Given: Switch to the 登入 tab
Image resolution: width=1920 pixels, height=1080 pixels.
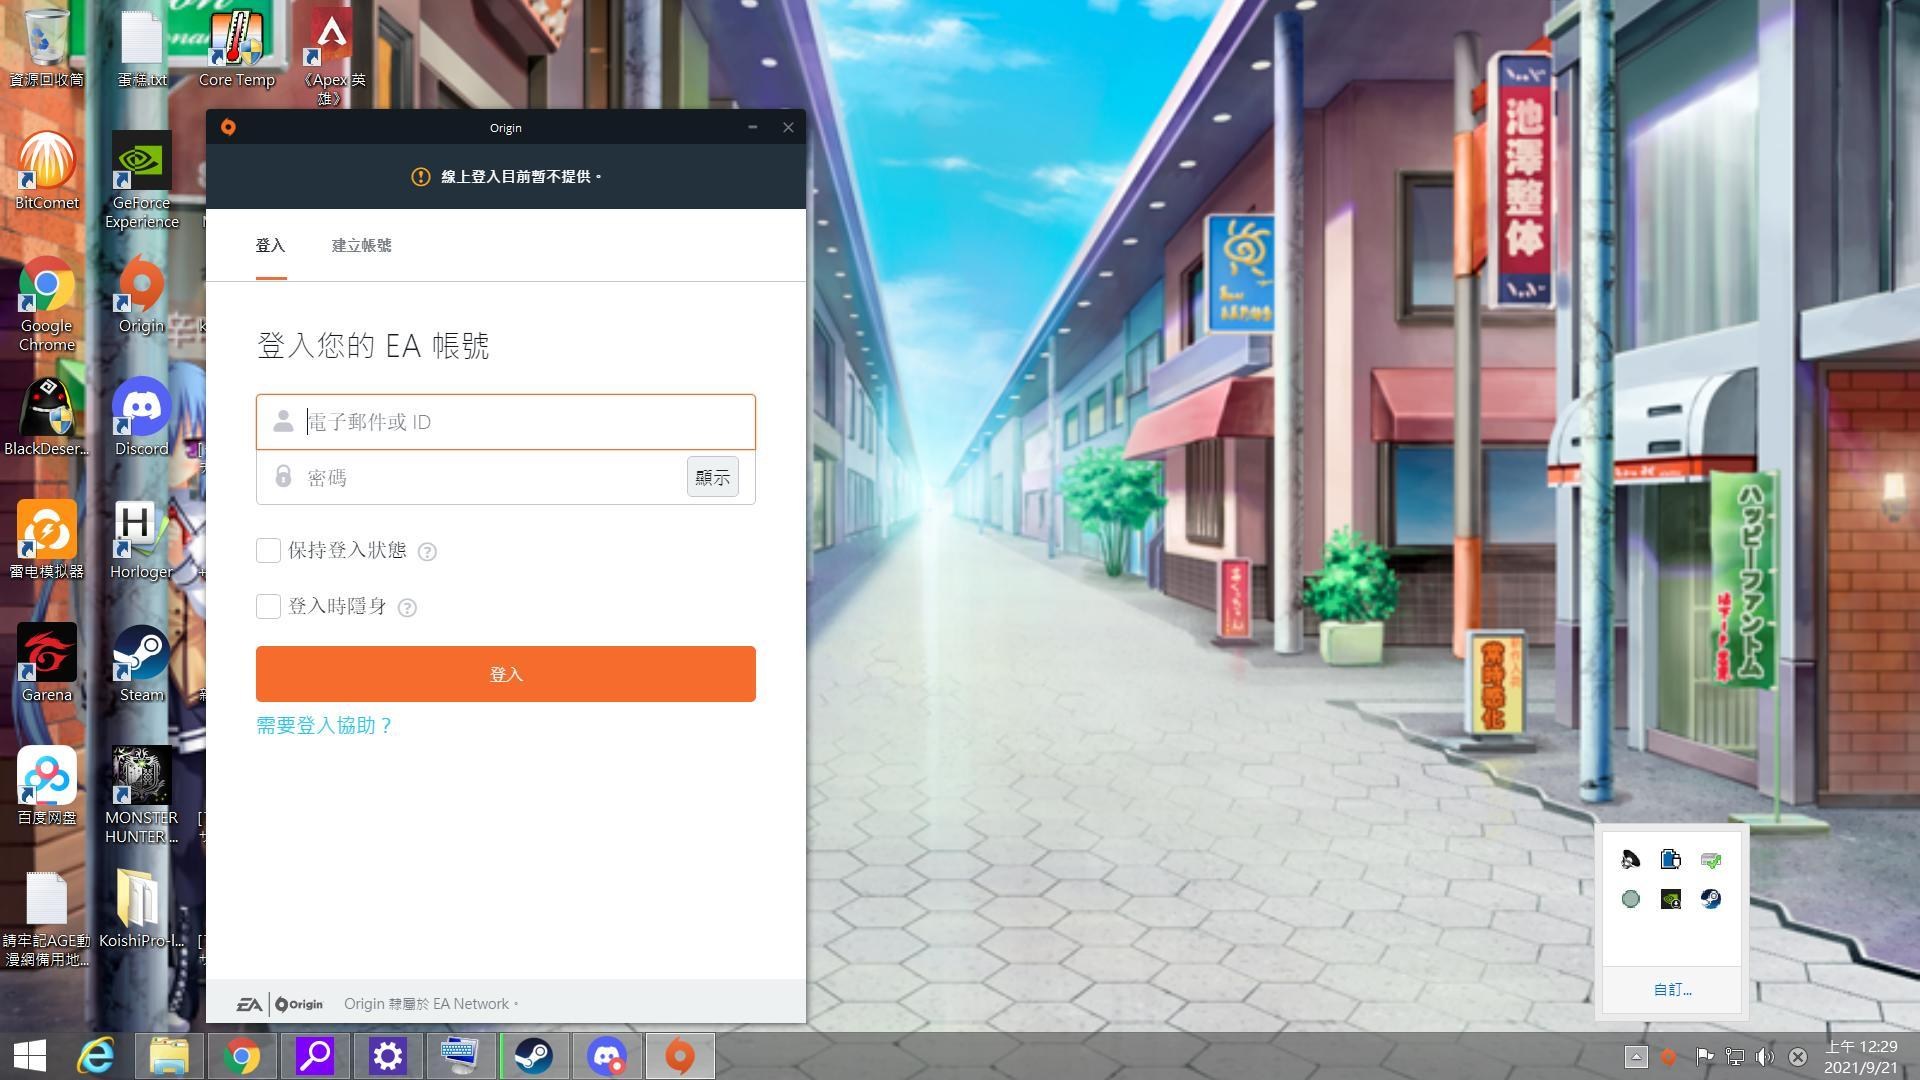Looking at the screenshot, I should (x=271, y=246).
